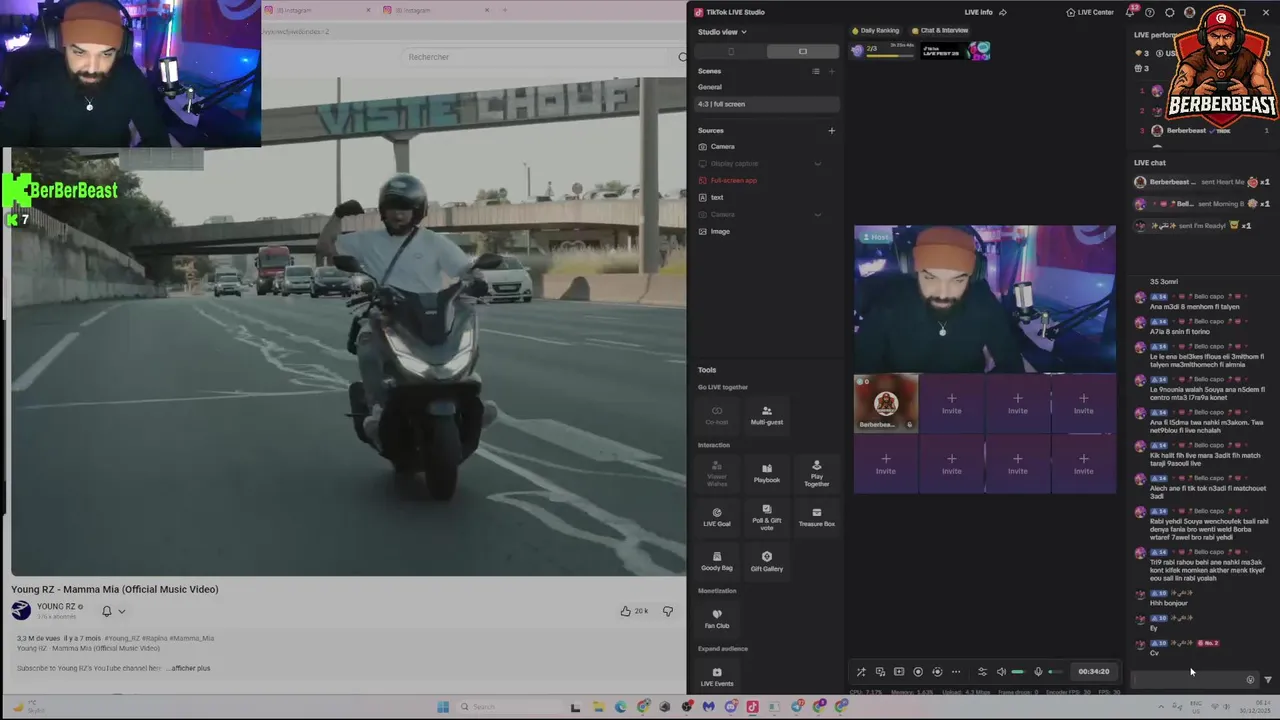
Task: Click the 2/3 progress task widget
Action: pyautogui.click(x=882, y=50)
